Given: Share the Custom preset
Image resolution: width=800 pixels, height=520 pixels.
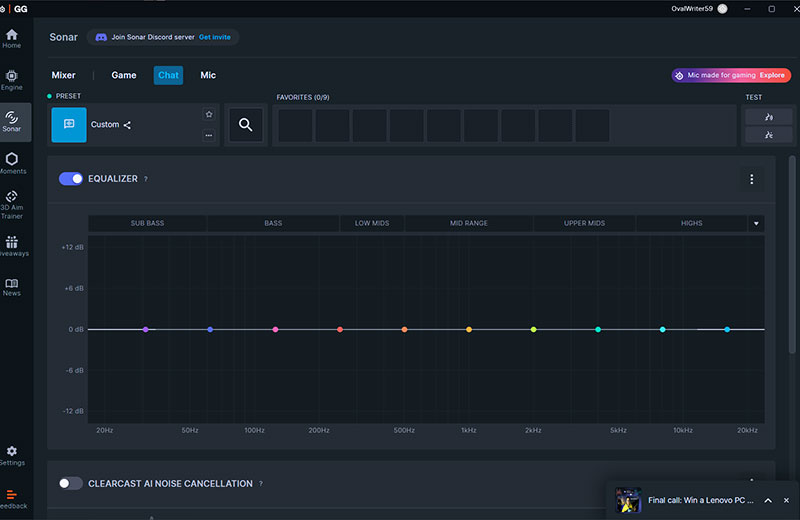Looking at the screenshot, I should [127, 125].
